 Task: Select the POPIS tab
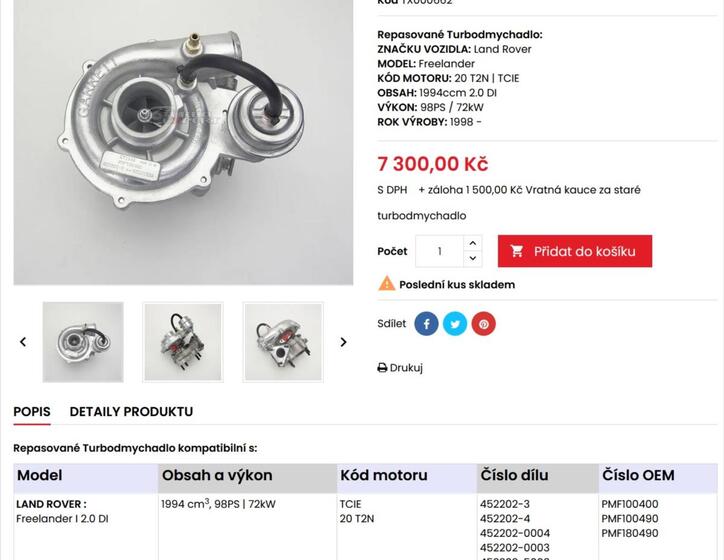click(32, 411)
